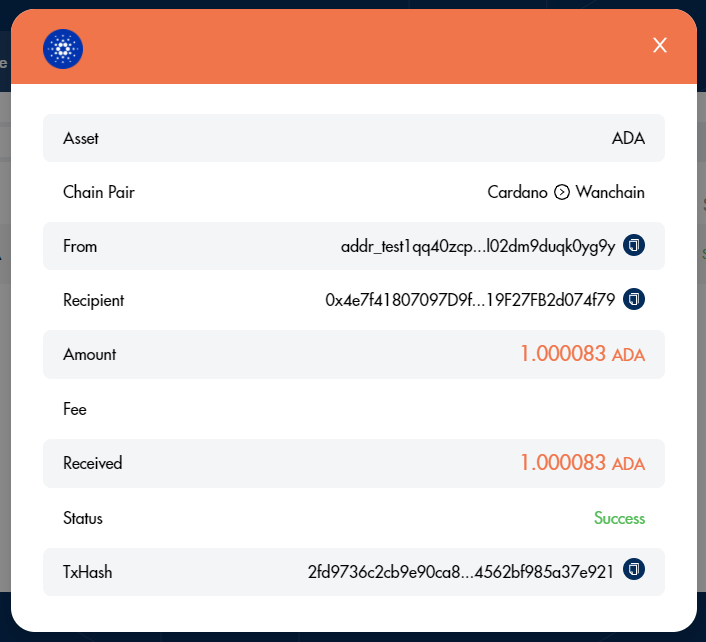Close the transaction details dialog
This screenshot has height=642, width=706.
pyautogui.click(x=660, y=45)
